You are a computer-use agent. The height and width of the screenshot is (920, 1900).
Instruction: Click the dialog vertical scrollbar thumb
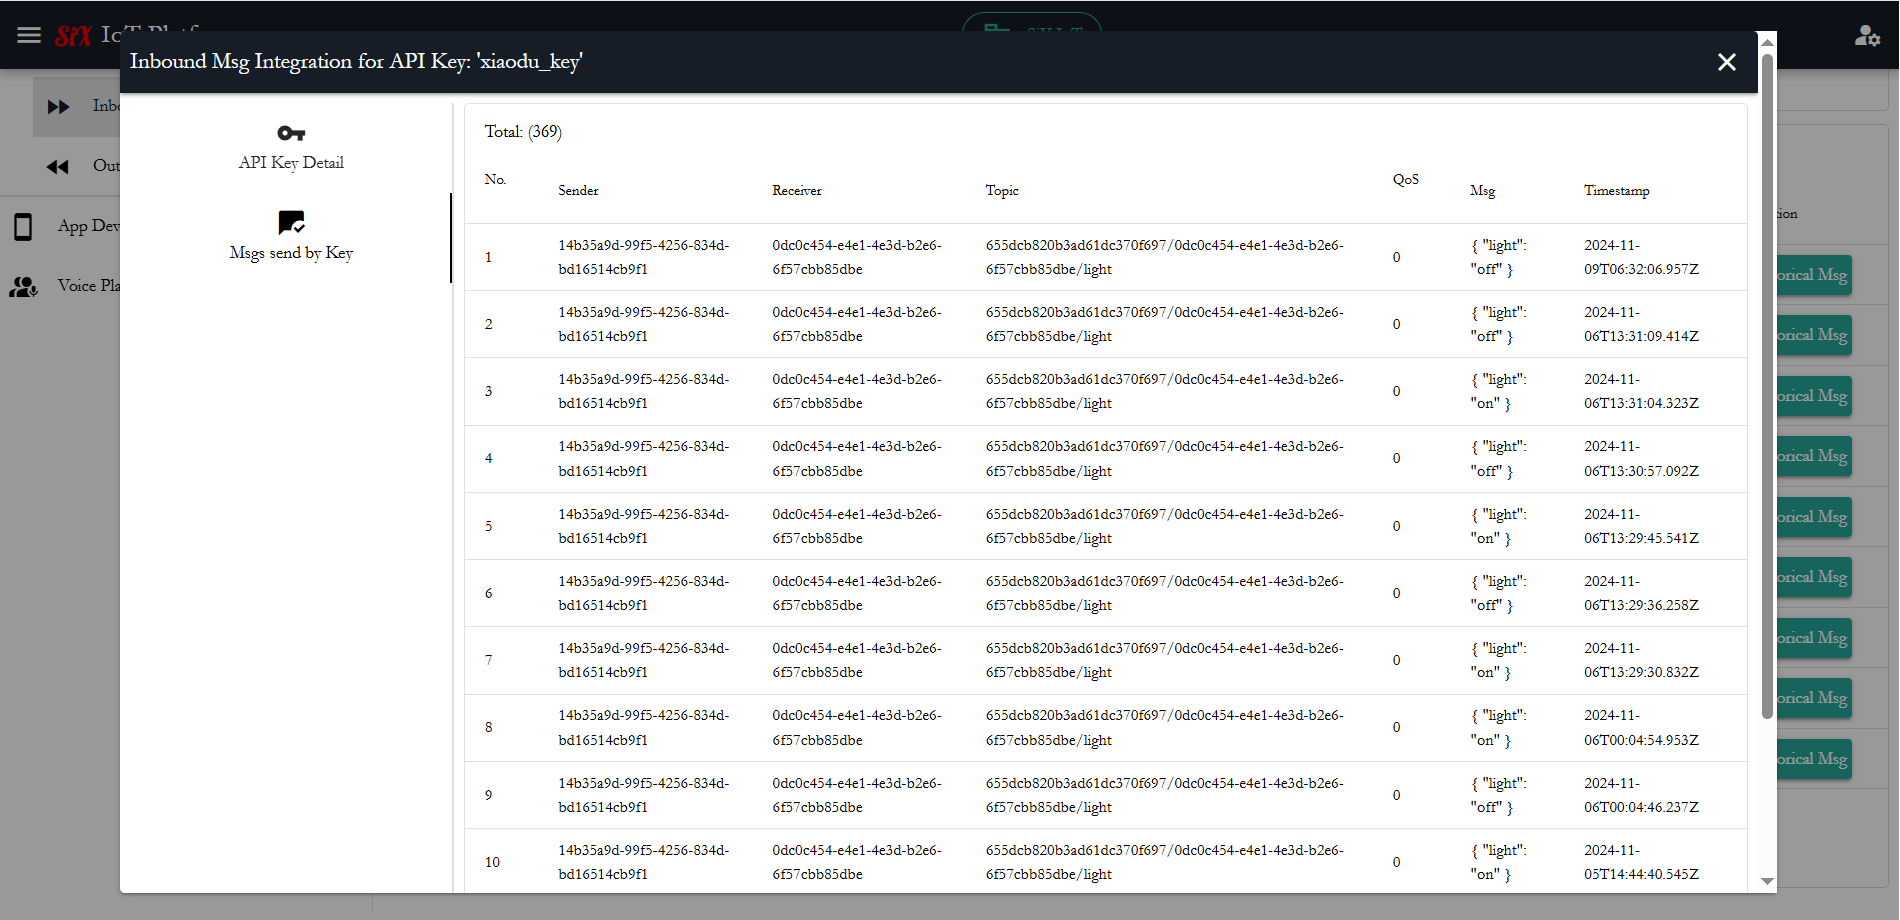[x=1767, y=385]
